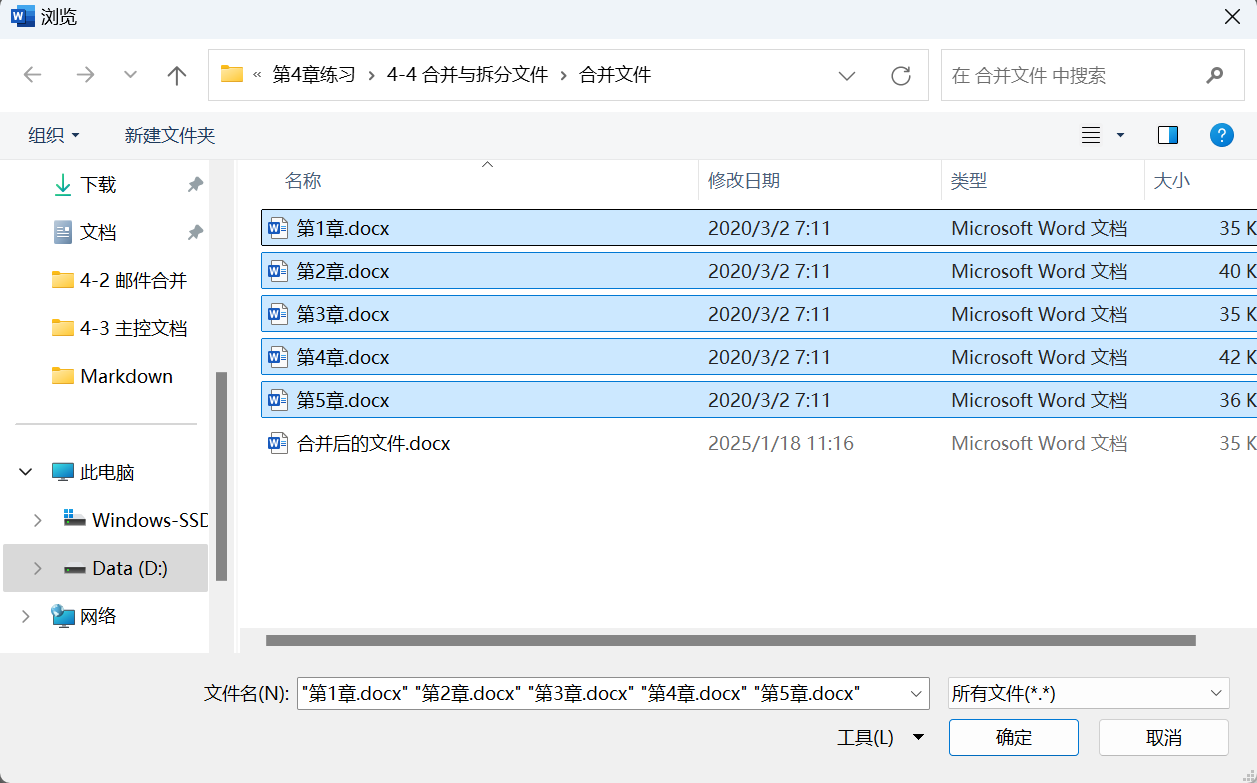Expand the Windows-SSD drive node
This screenshot has height=783, width=1257.
point(38,520)
